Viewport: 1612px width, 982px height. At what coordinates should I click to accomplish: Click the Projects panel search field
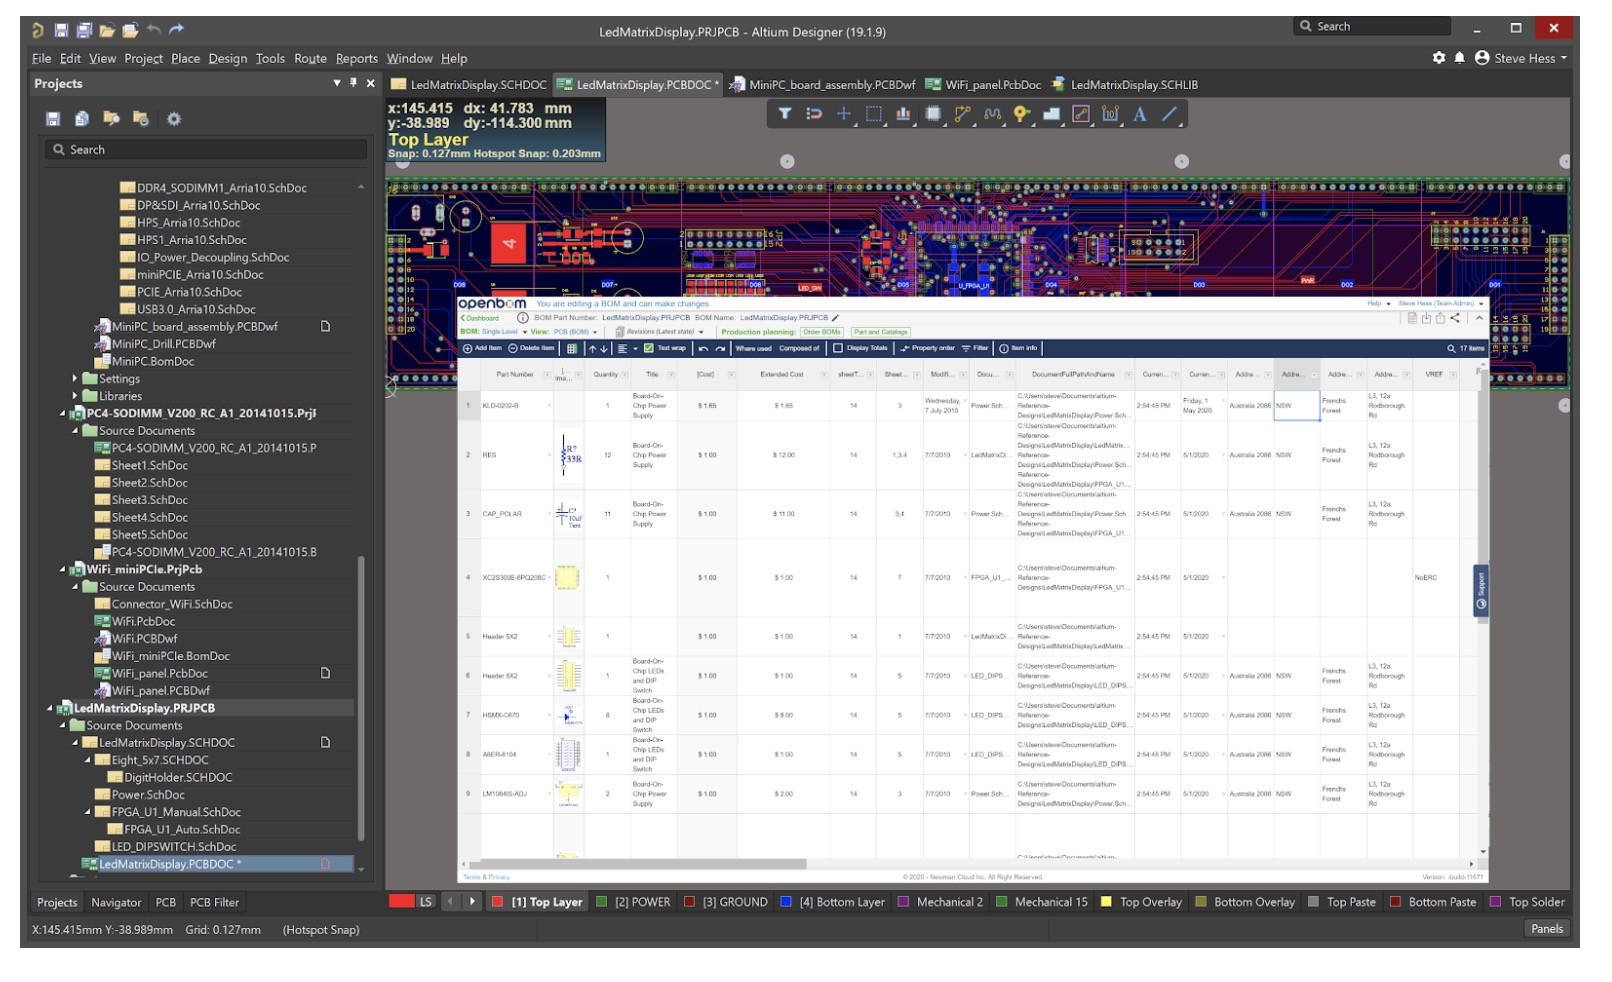pyautogui.click(x=206, y=150)
